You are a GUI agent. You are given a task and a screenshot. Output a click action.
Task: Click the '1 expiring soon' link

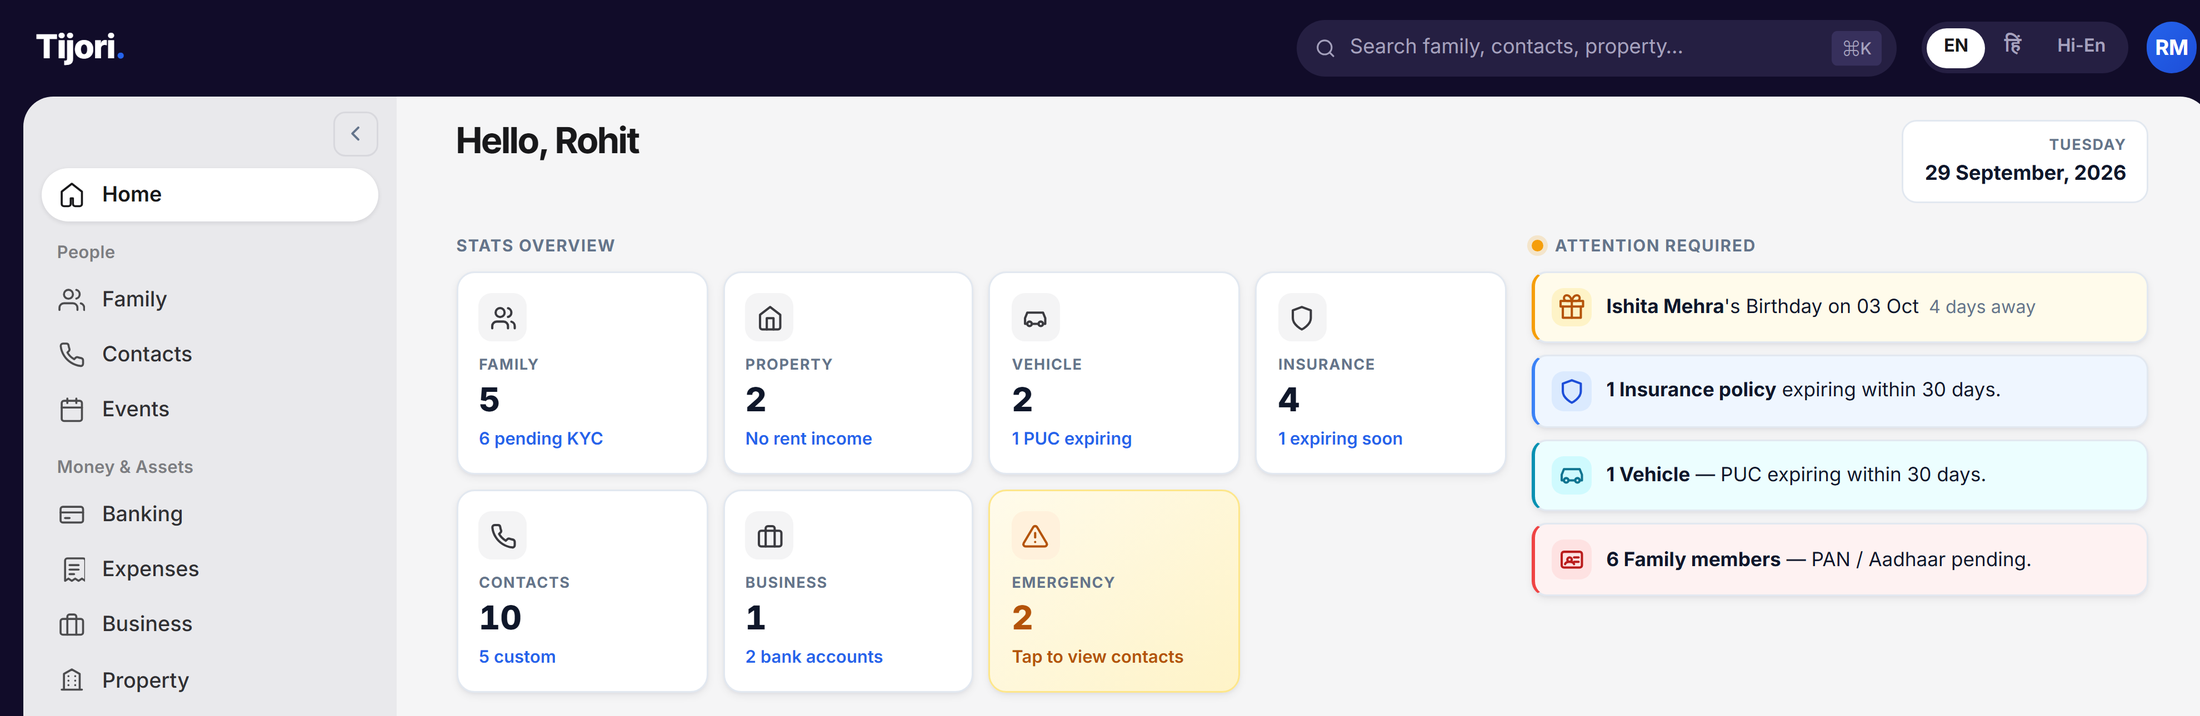pyautogui.click(x=1340, y=439)
